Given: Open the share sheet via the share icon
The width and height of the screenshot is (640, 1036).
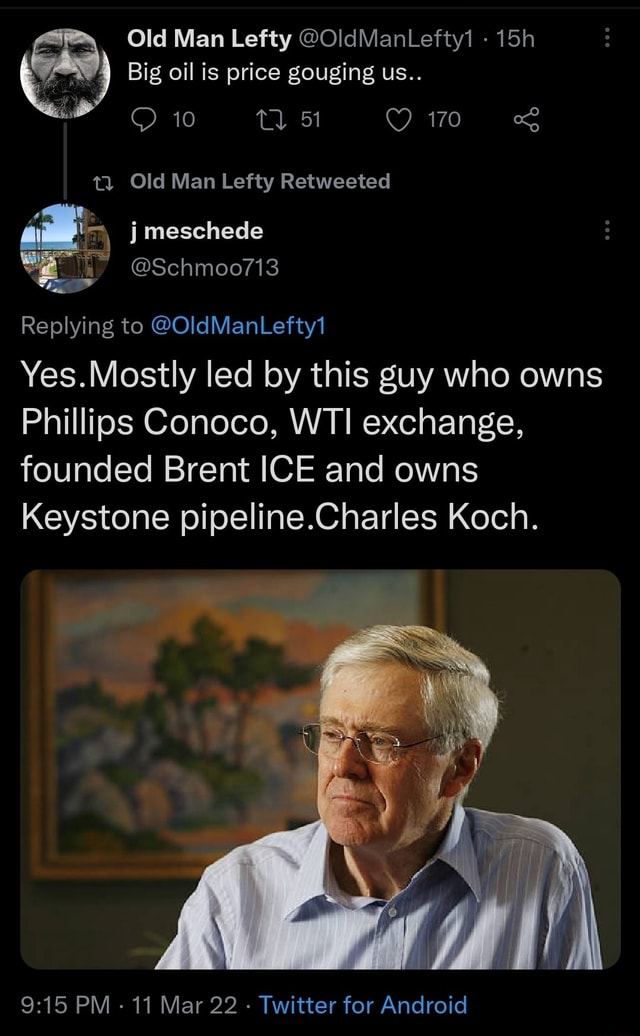Looking at the screenshot, I should point(528,119).
